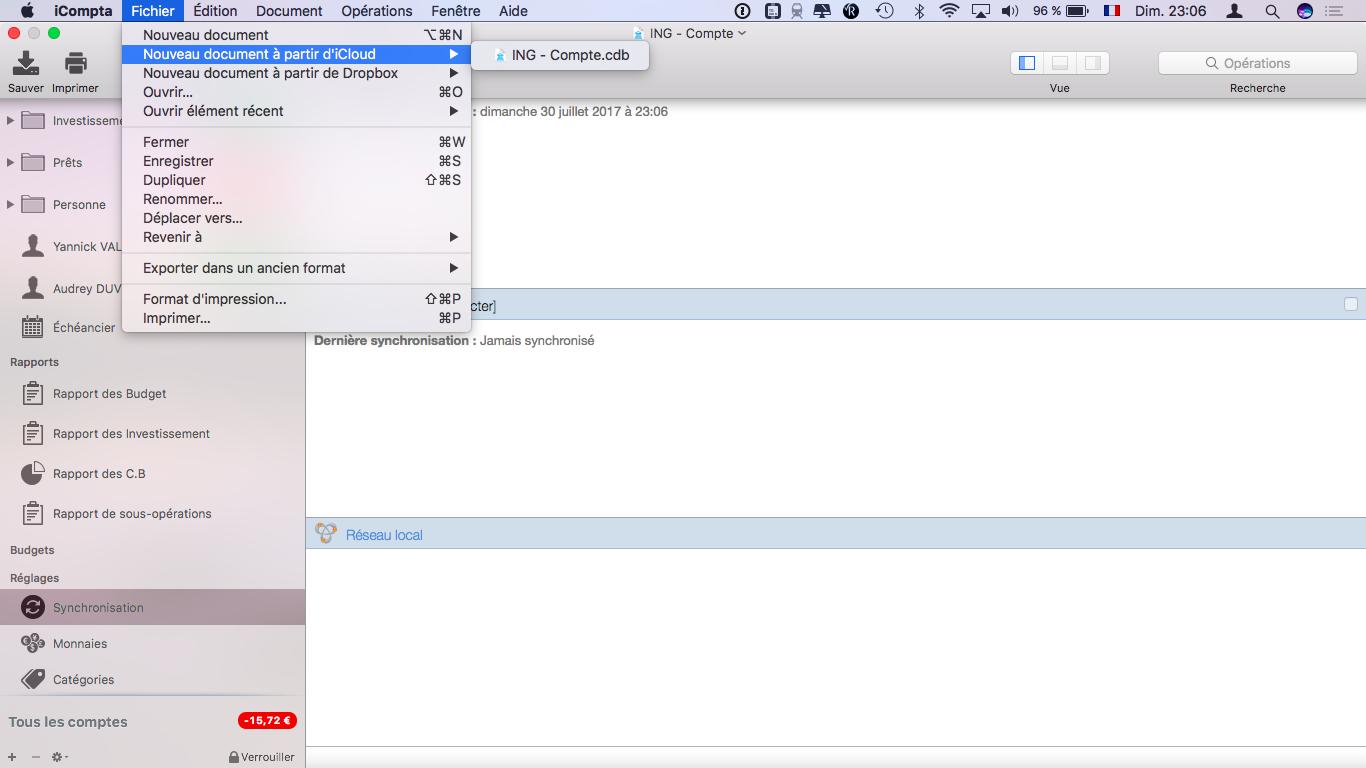Click the Sauver download icon
This screenshot has height=768, width=1366.
pos(26,64)
